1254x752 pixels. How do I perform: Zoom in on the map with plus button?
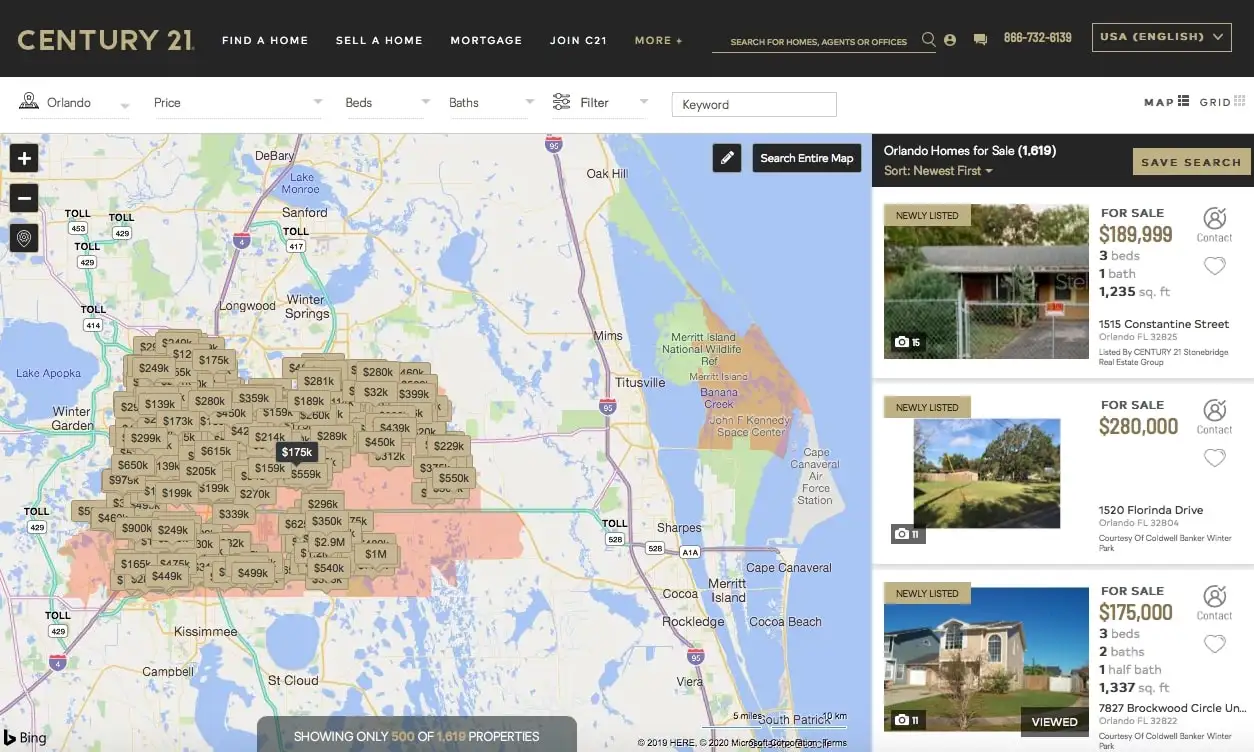[24, 158]
